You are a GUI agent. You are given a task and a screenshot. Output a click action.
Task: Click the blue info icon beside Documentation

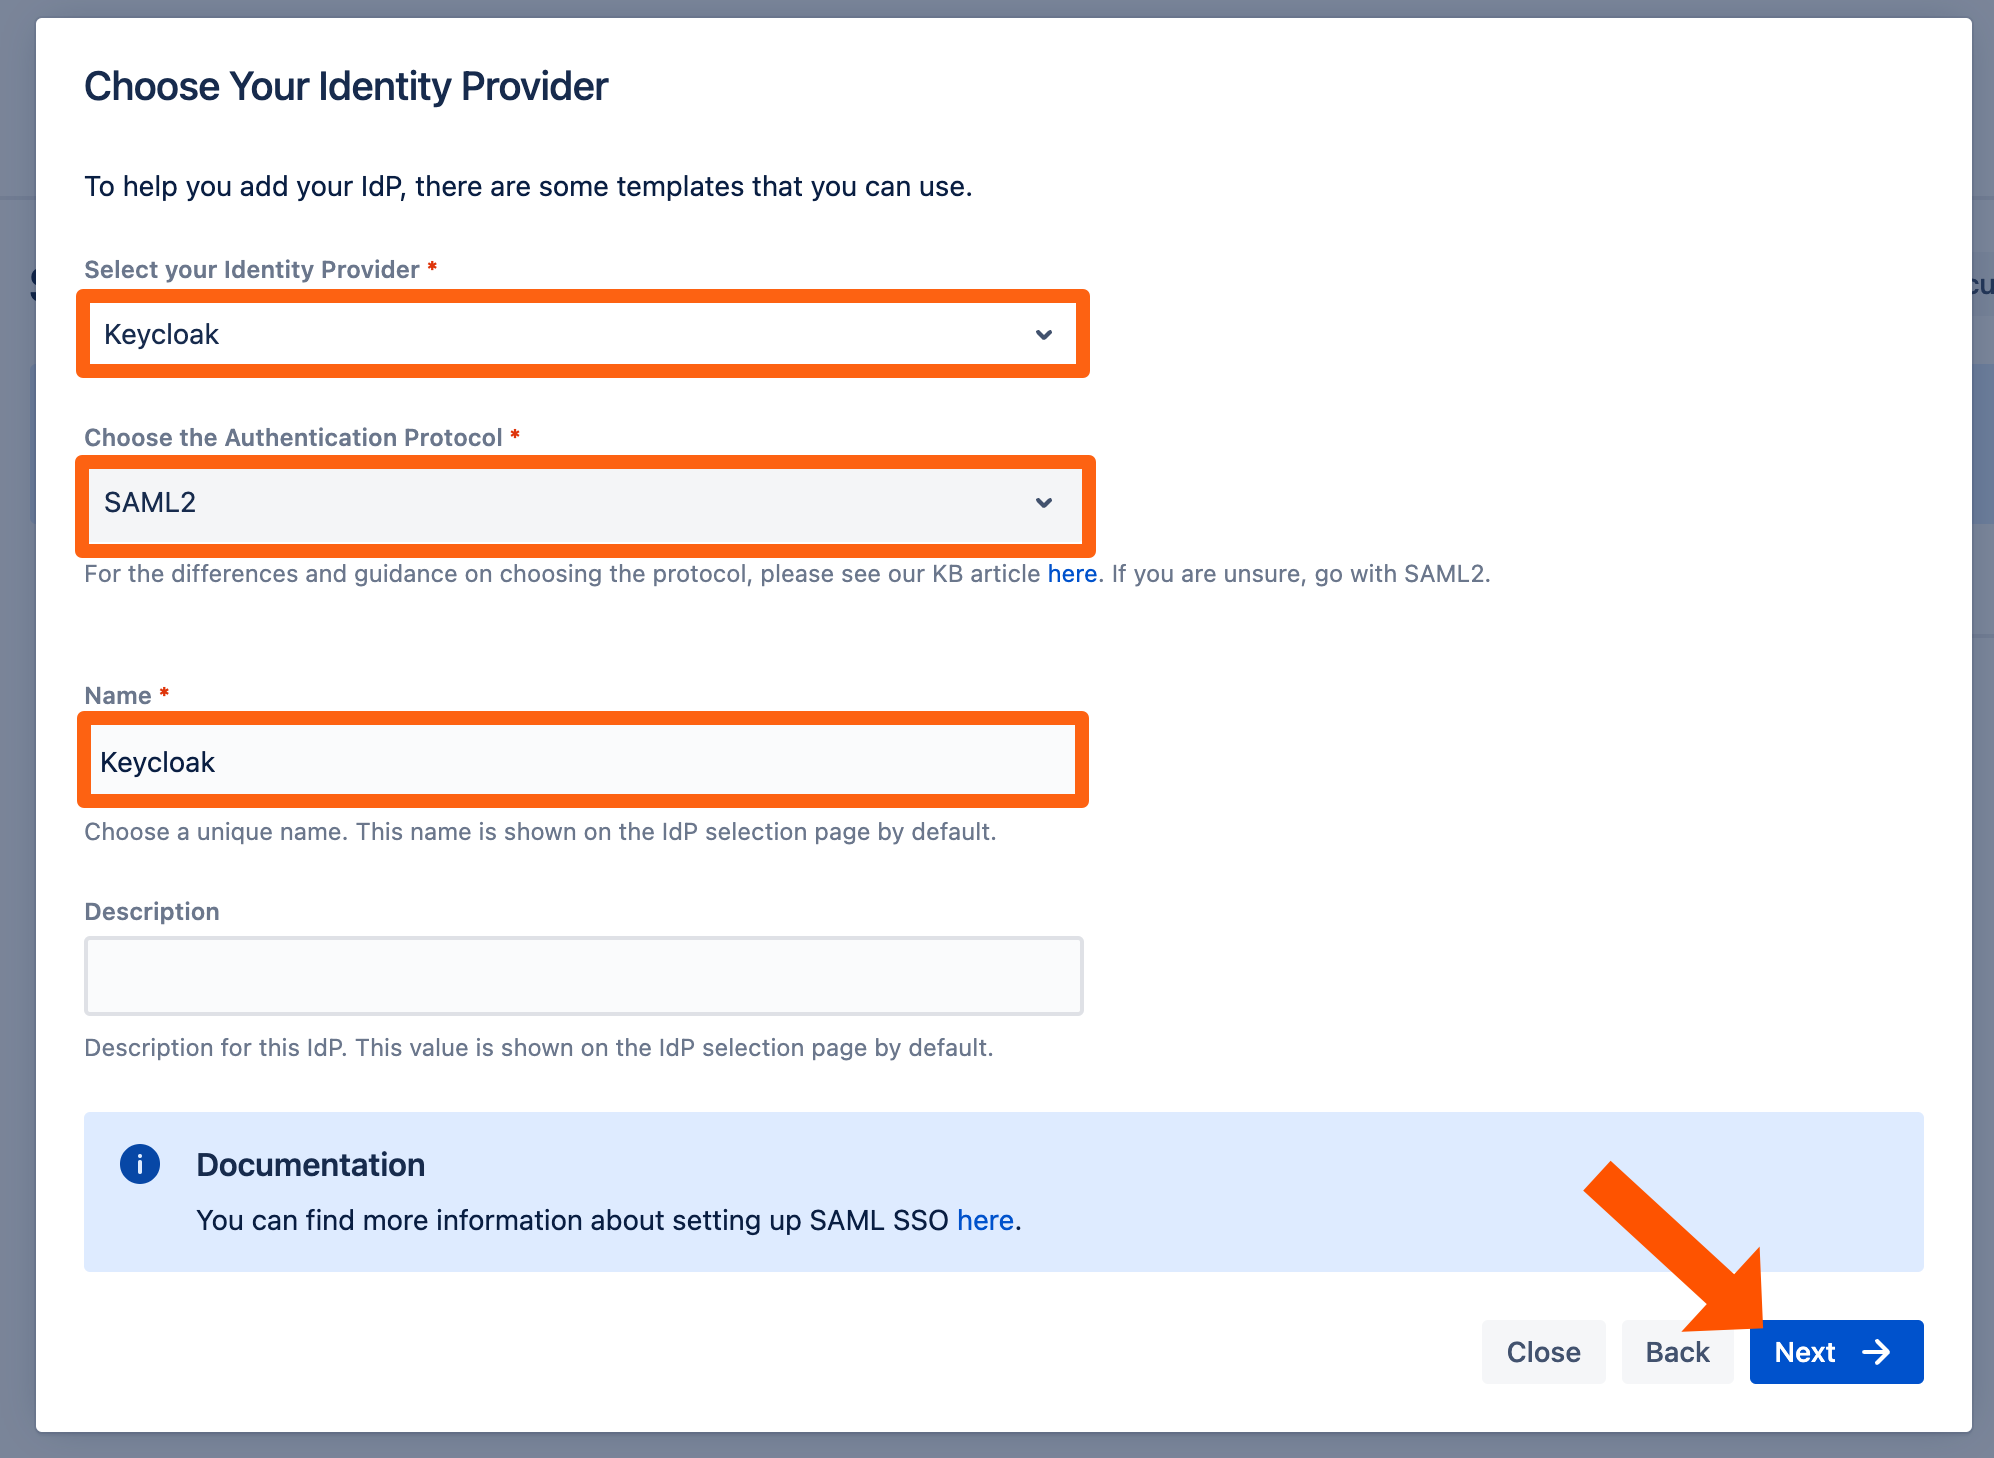click(x=140, y=1164)
